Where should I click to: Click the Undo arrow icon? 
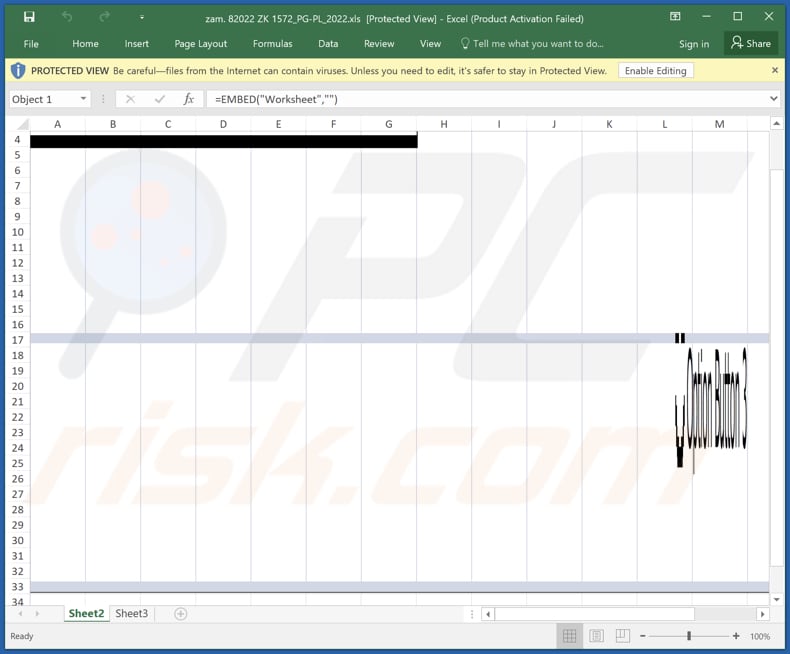coord(67,17)
